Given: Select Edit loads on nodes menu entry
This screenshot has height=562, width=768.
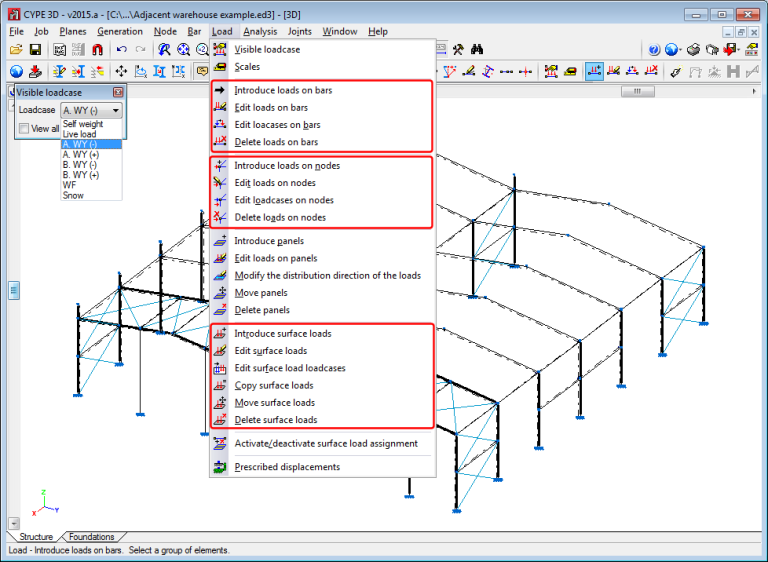Looking at the screenshot, I should pyautogui.click(x=323, y=183).
